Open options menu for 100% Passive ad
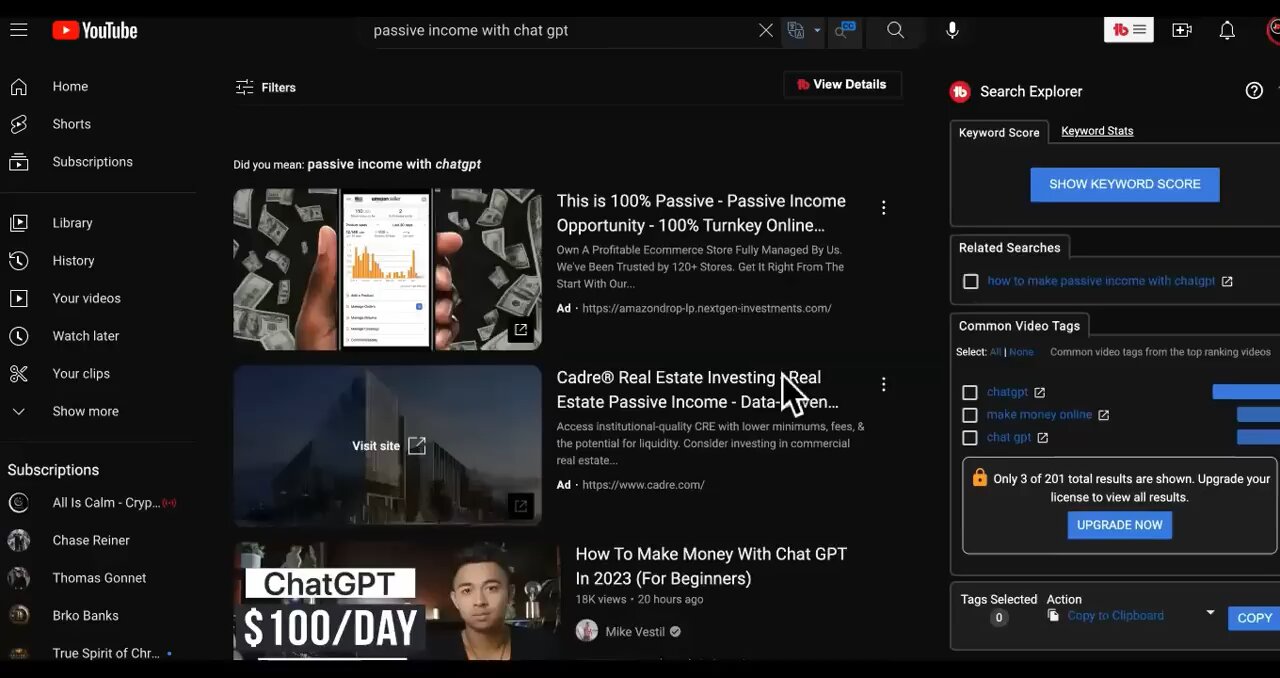1280x678 pixels. coord(883,208)
